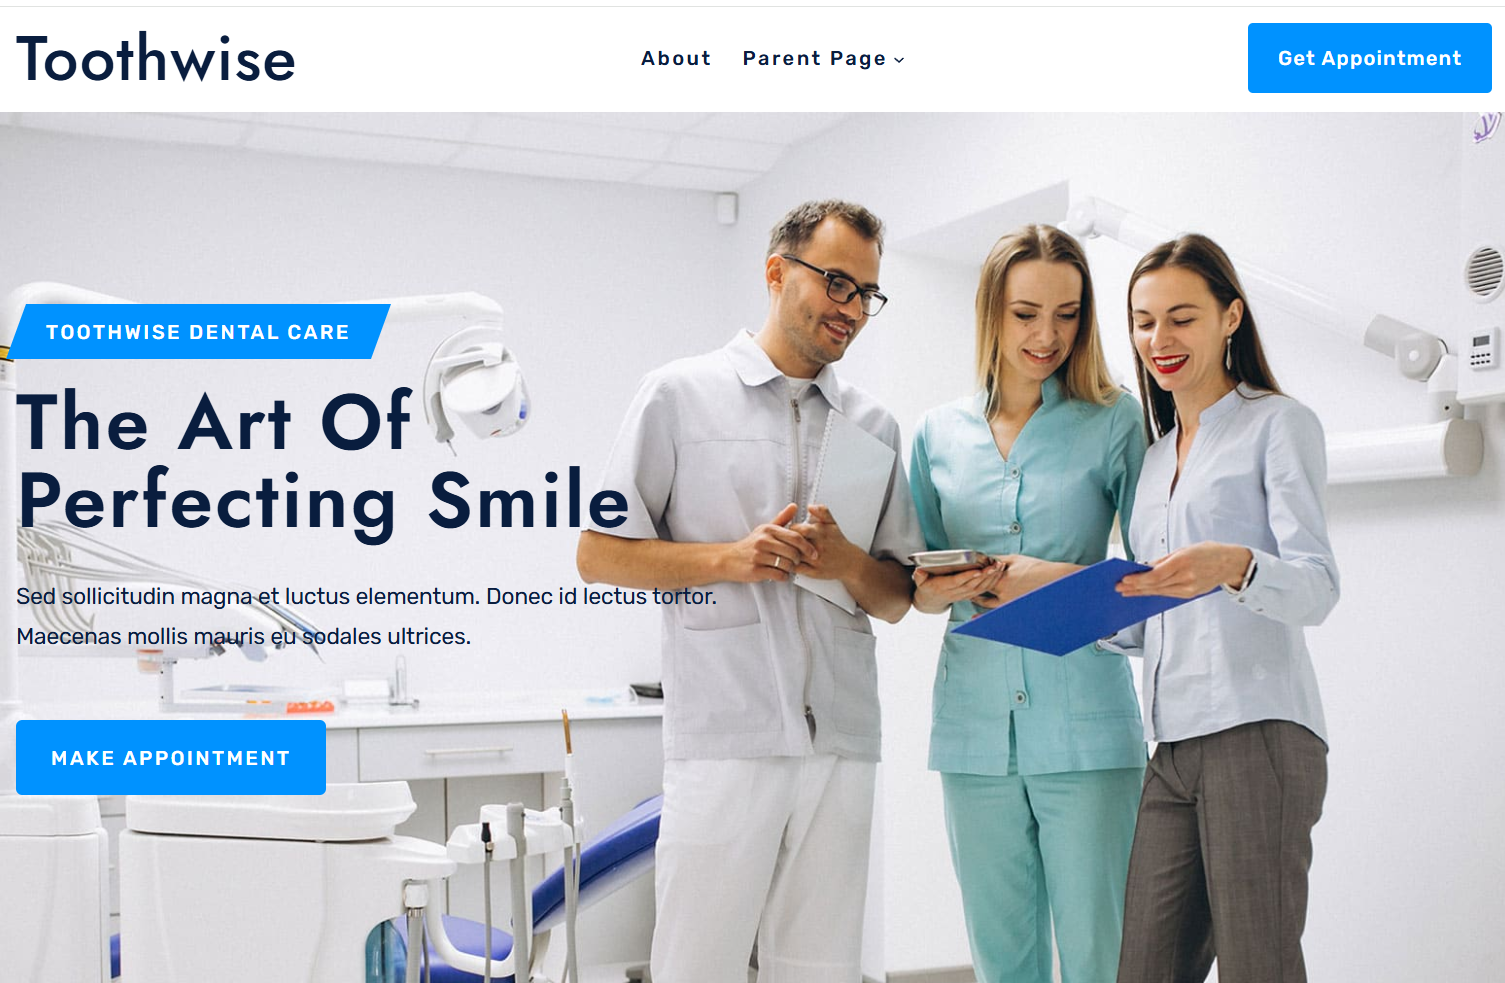Image resolution: width=1505 pixels, height=983 pixels.
Task: Click the Make Appointment button
Action: [x=171, y=758]
